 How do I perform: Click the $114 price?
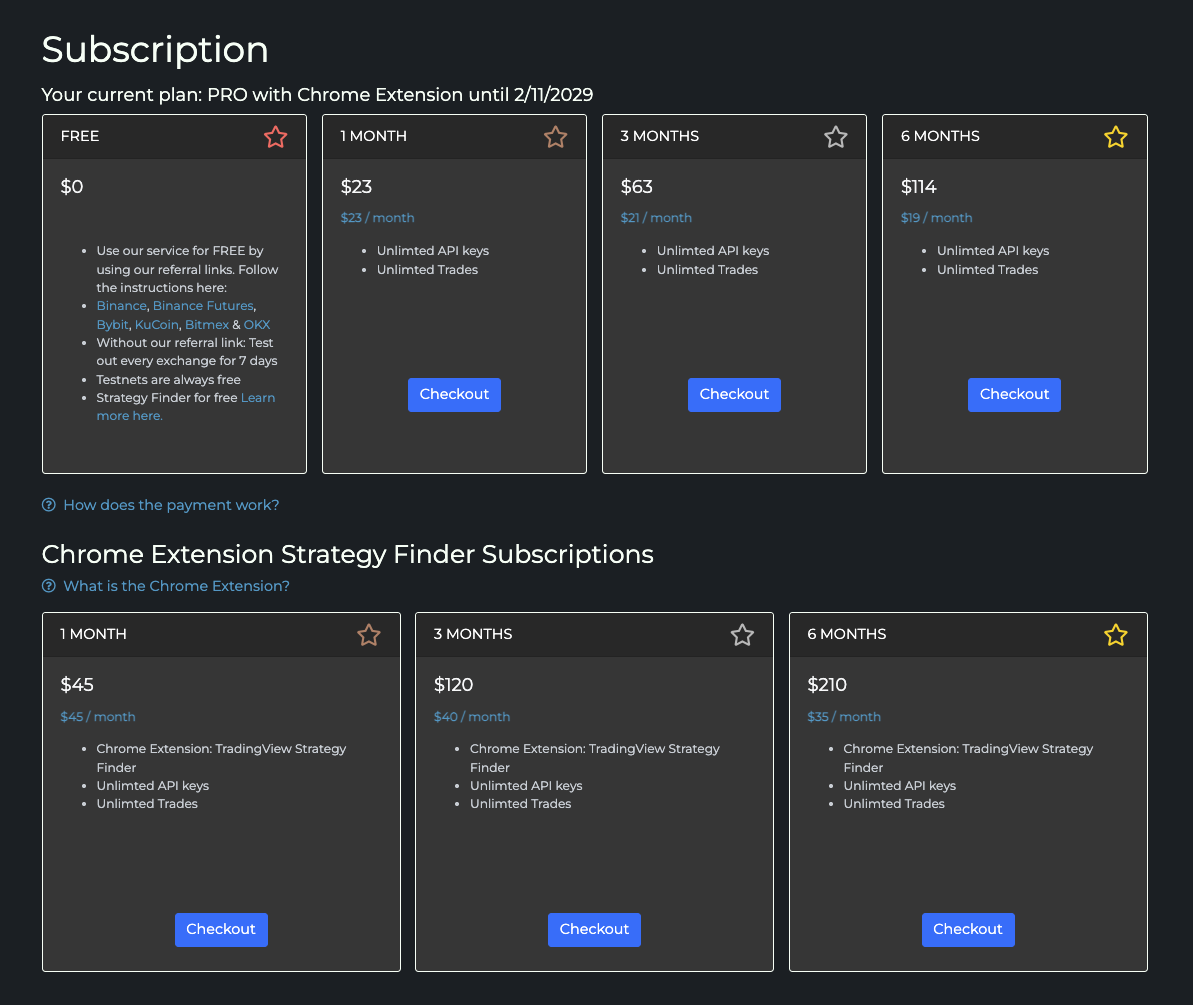(x=918, y=186)
